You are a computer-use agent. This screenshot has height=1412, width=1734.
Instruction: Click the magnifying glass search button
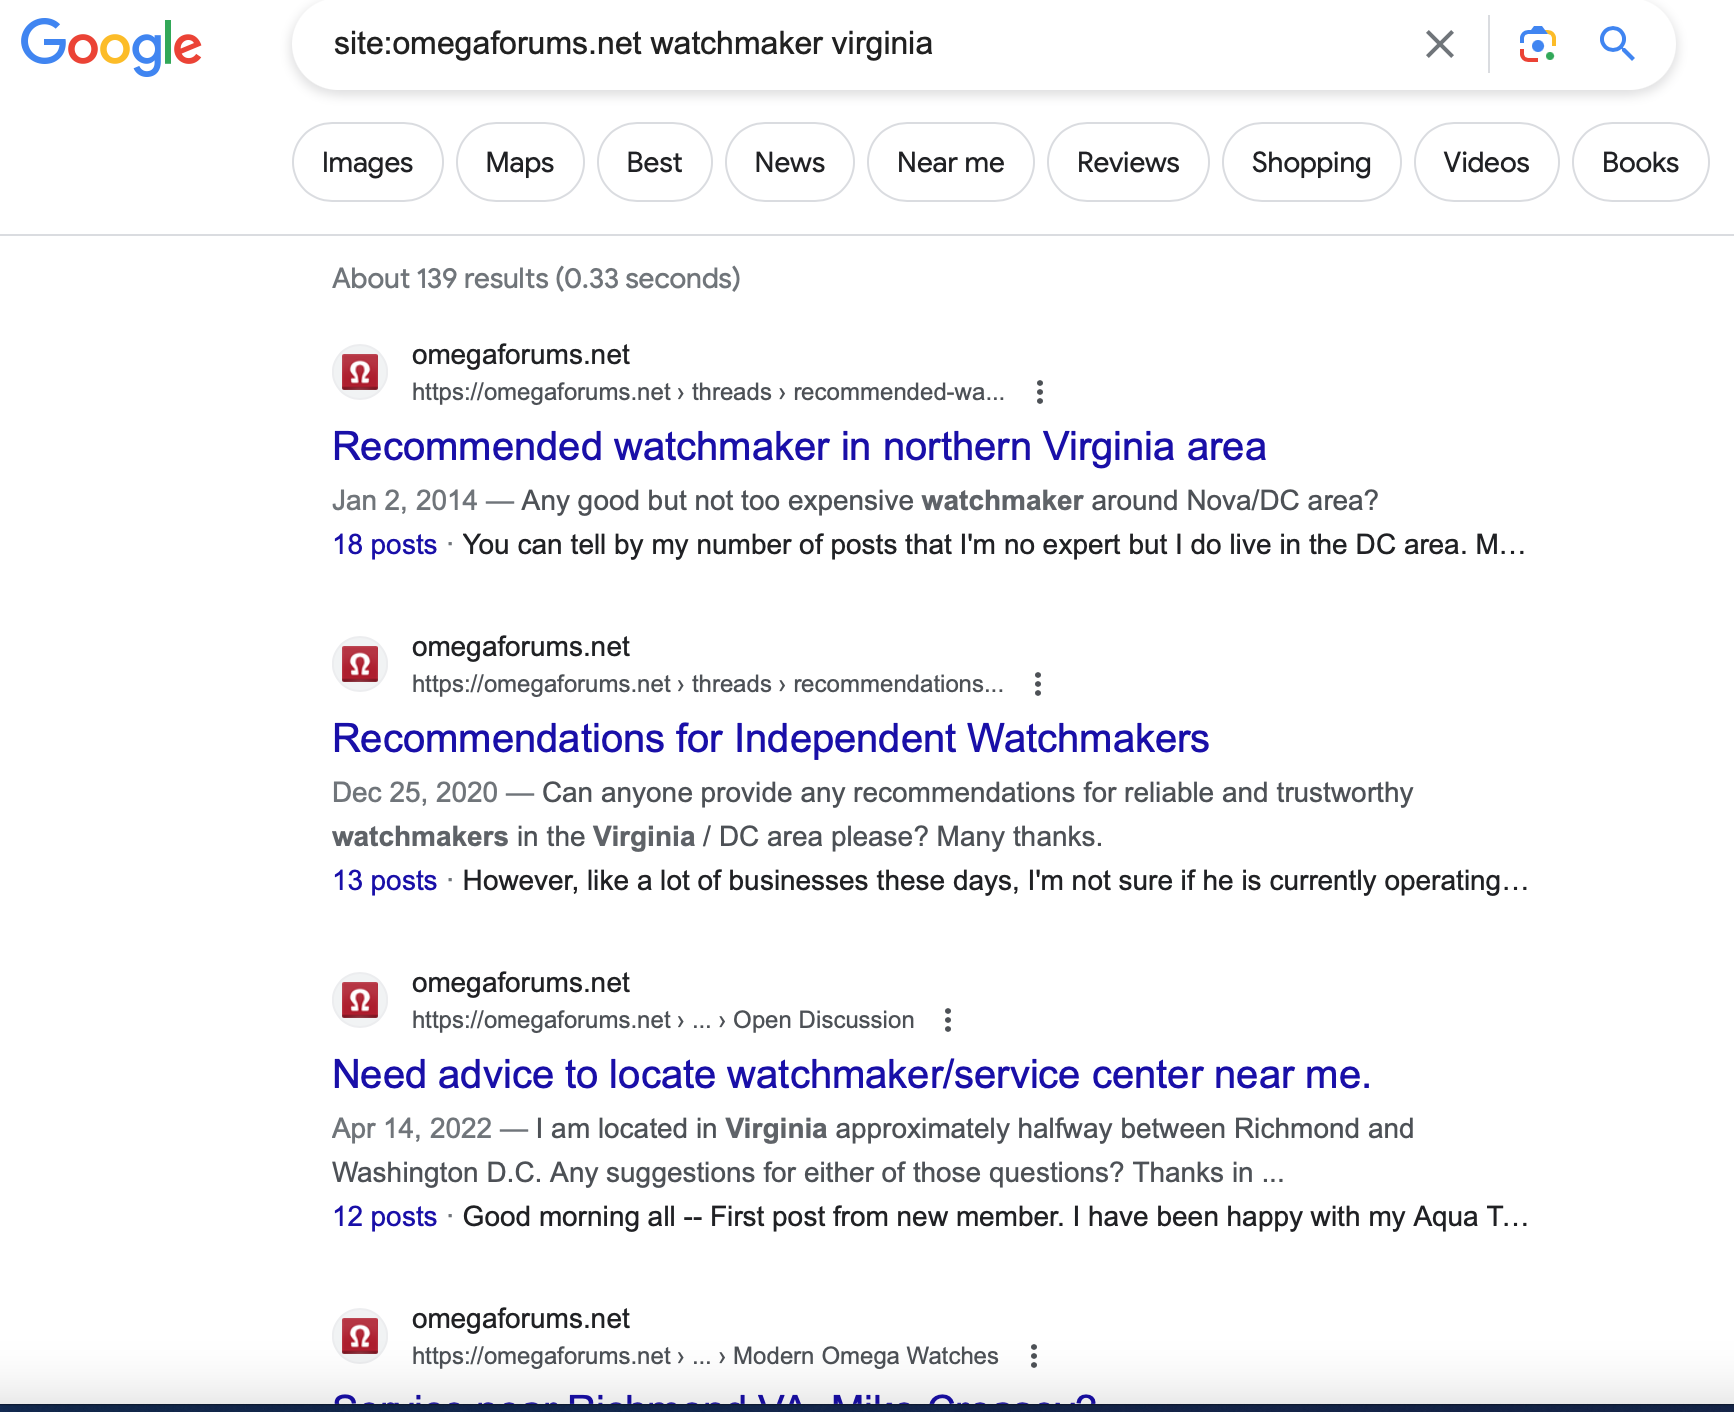tap(1616, 44)
